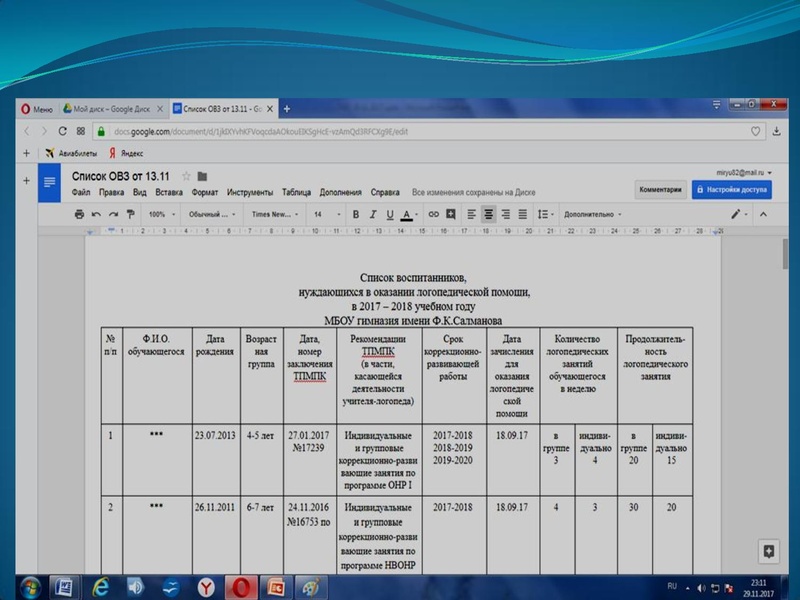Viewport: 800px width, 600px height.
Task: Open the Google Docs home icon
Action: tap(49, 182)
